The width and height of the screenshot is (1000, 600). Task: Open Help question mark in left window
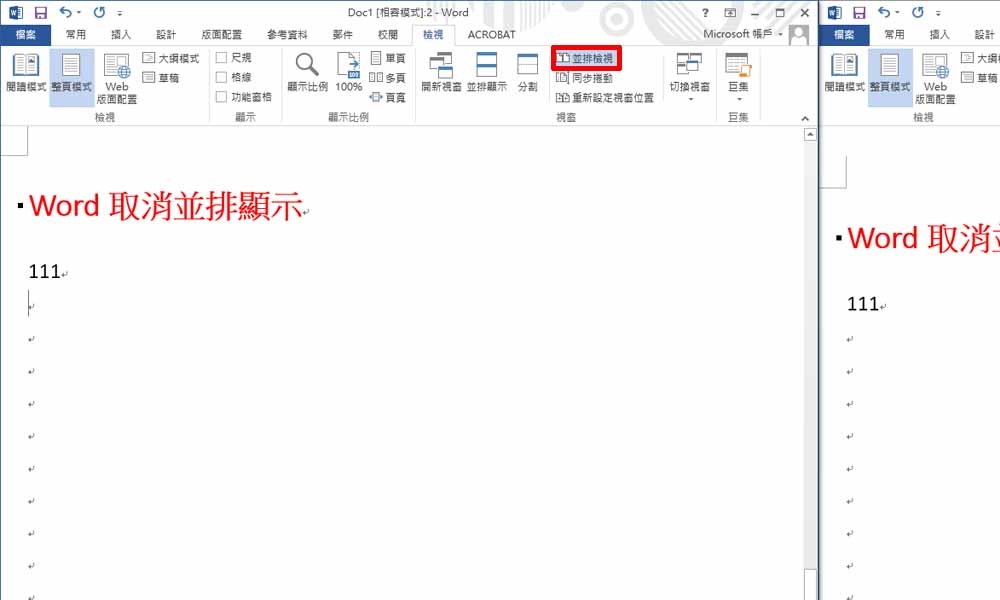tap(705, 13)
